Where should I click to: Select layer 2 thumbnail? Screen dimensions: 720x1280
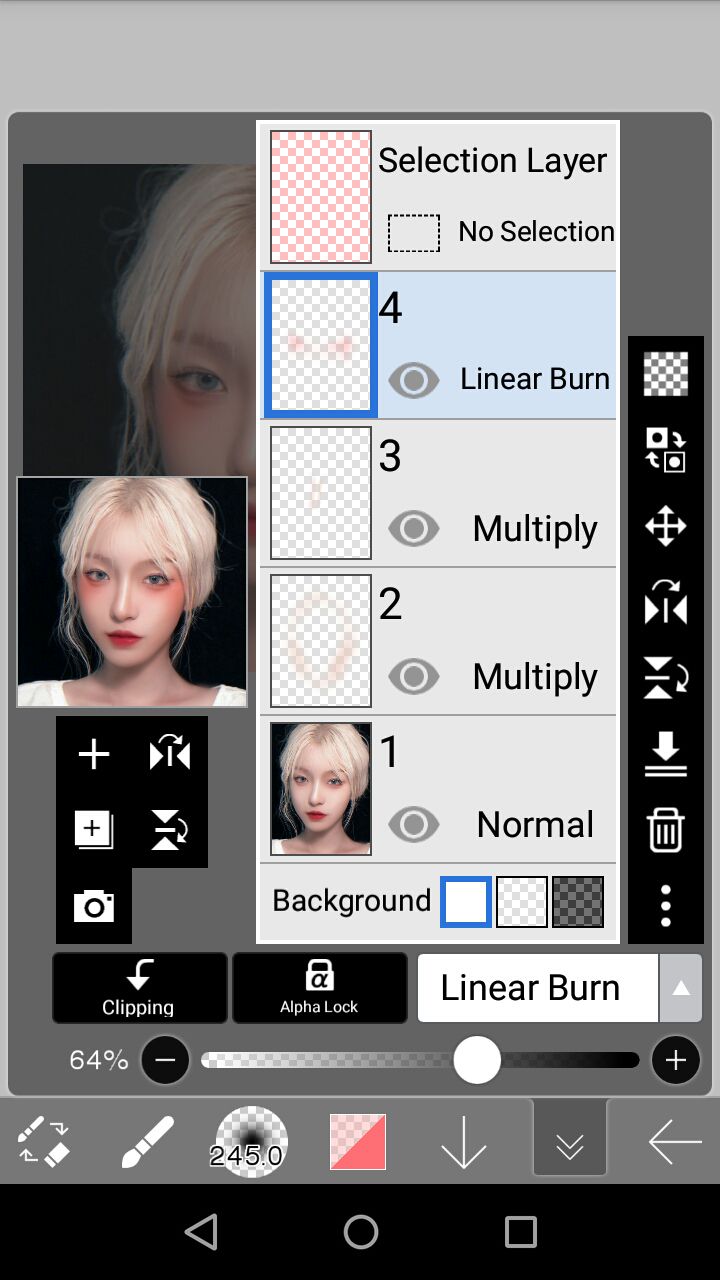click(321, 641)
